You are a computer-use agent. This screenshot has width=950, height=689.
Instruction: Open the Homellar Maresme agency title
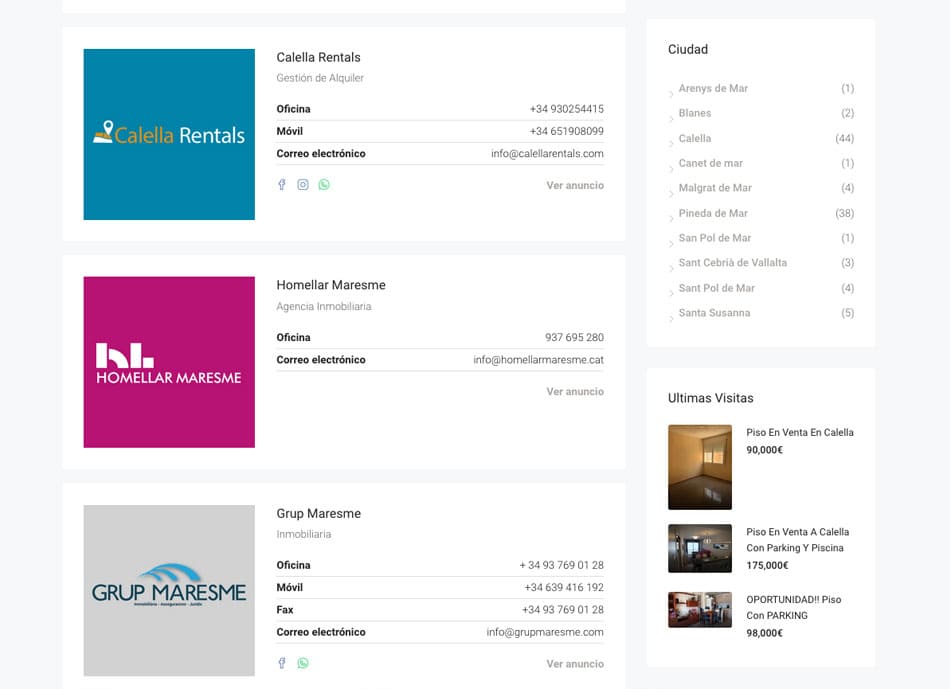coord(331,285)
